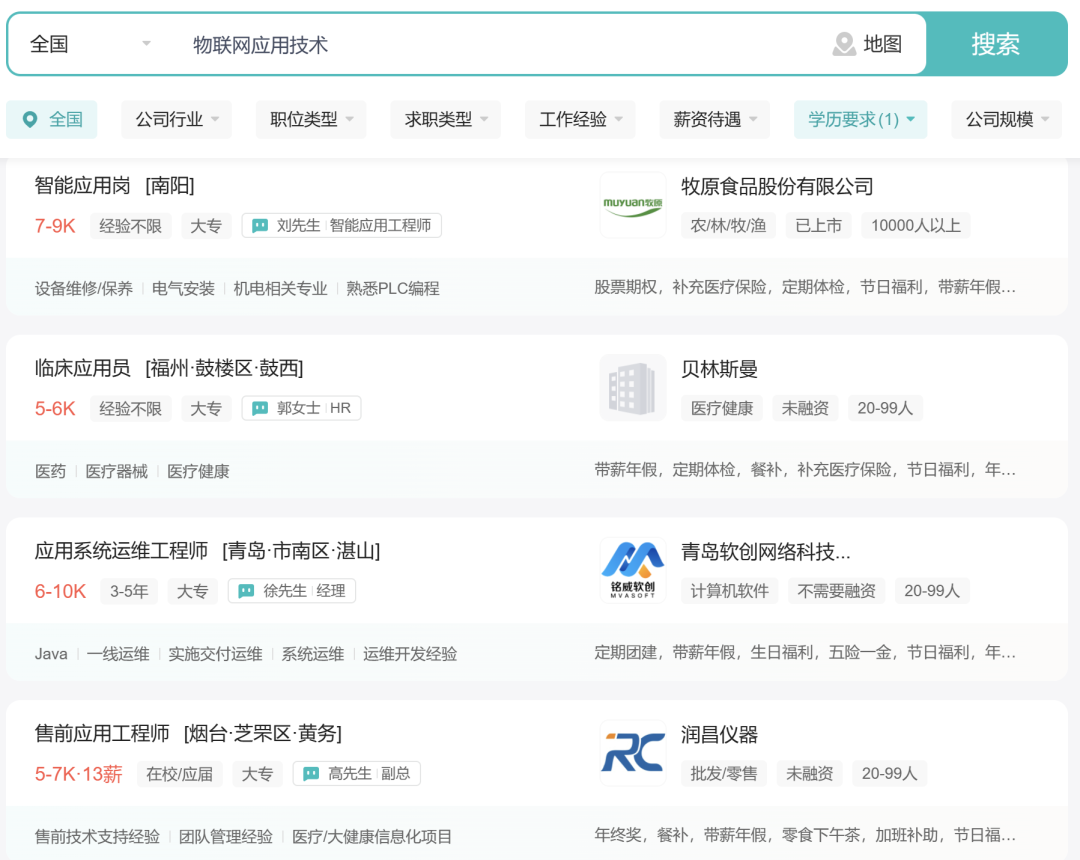
Task: Click the 售前技术支持经验 keyword
Action: click(x=97, y=837)
